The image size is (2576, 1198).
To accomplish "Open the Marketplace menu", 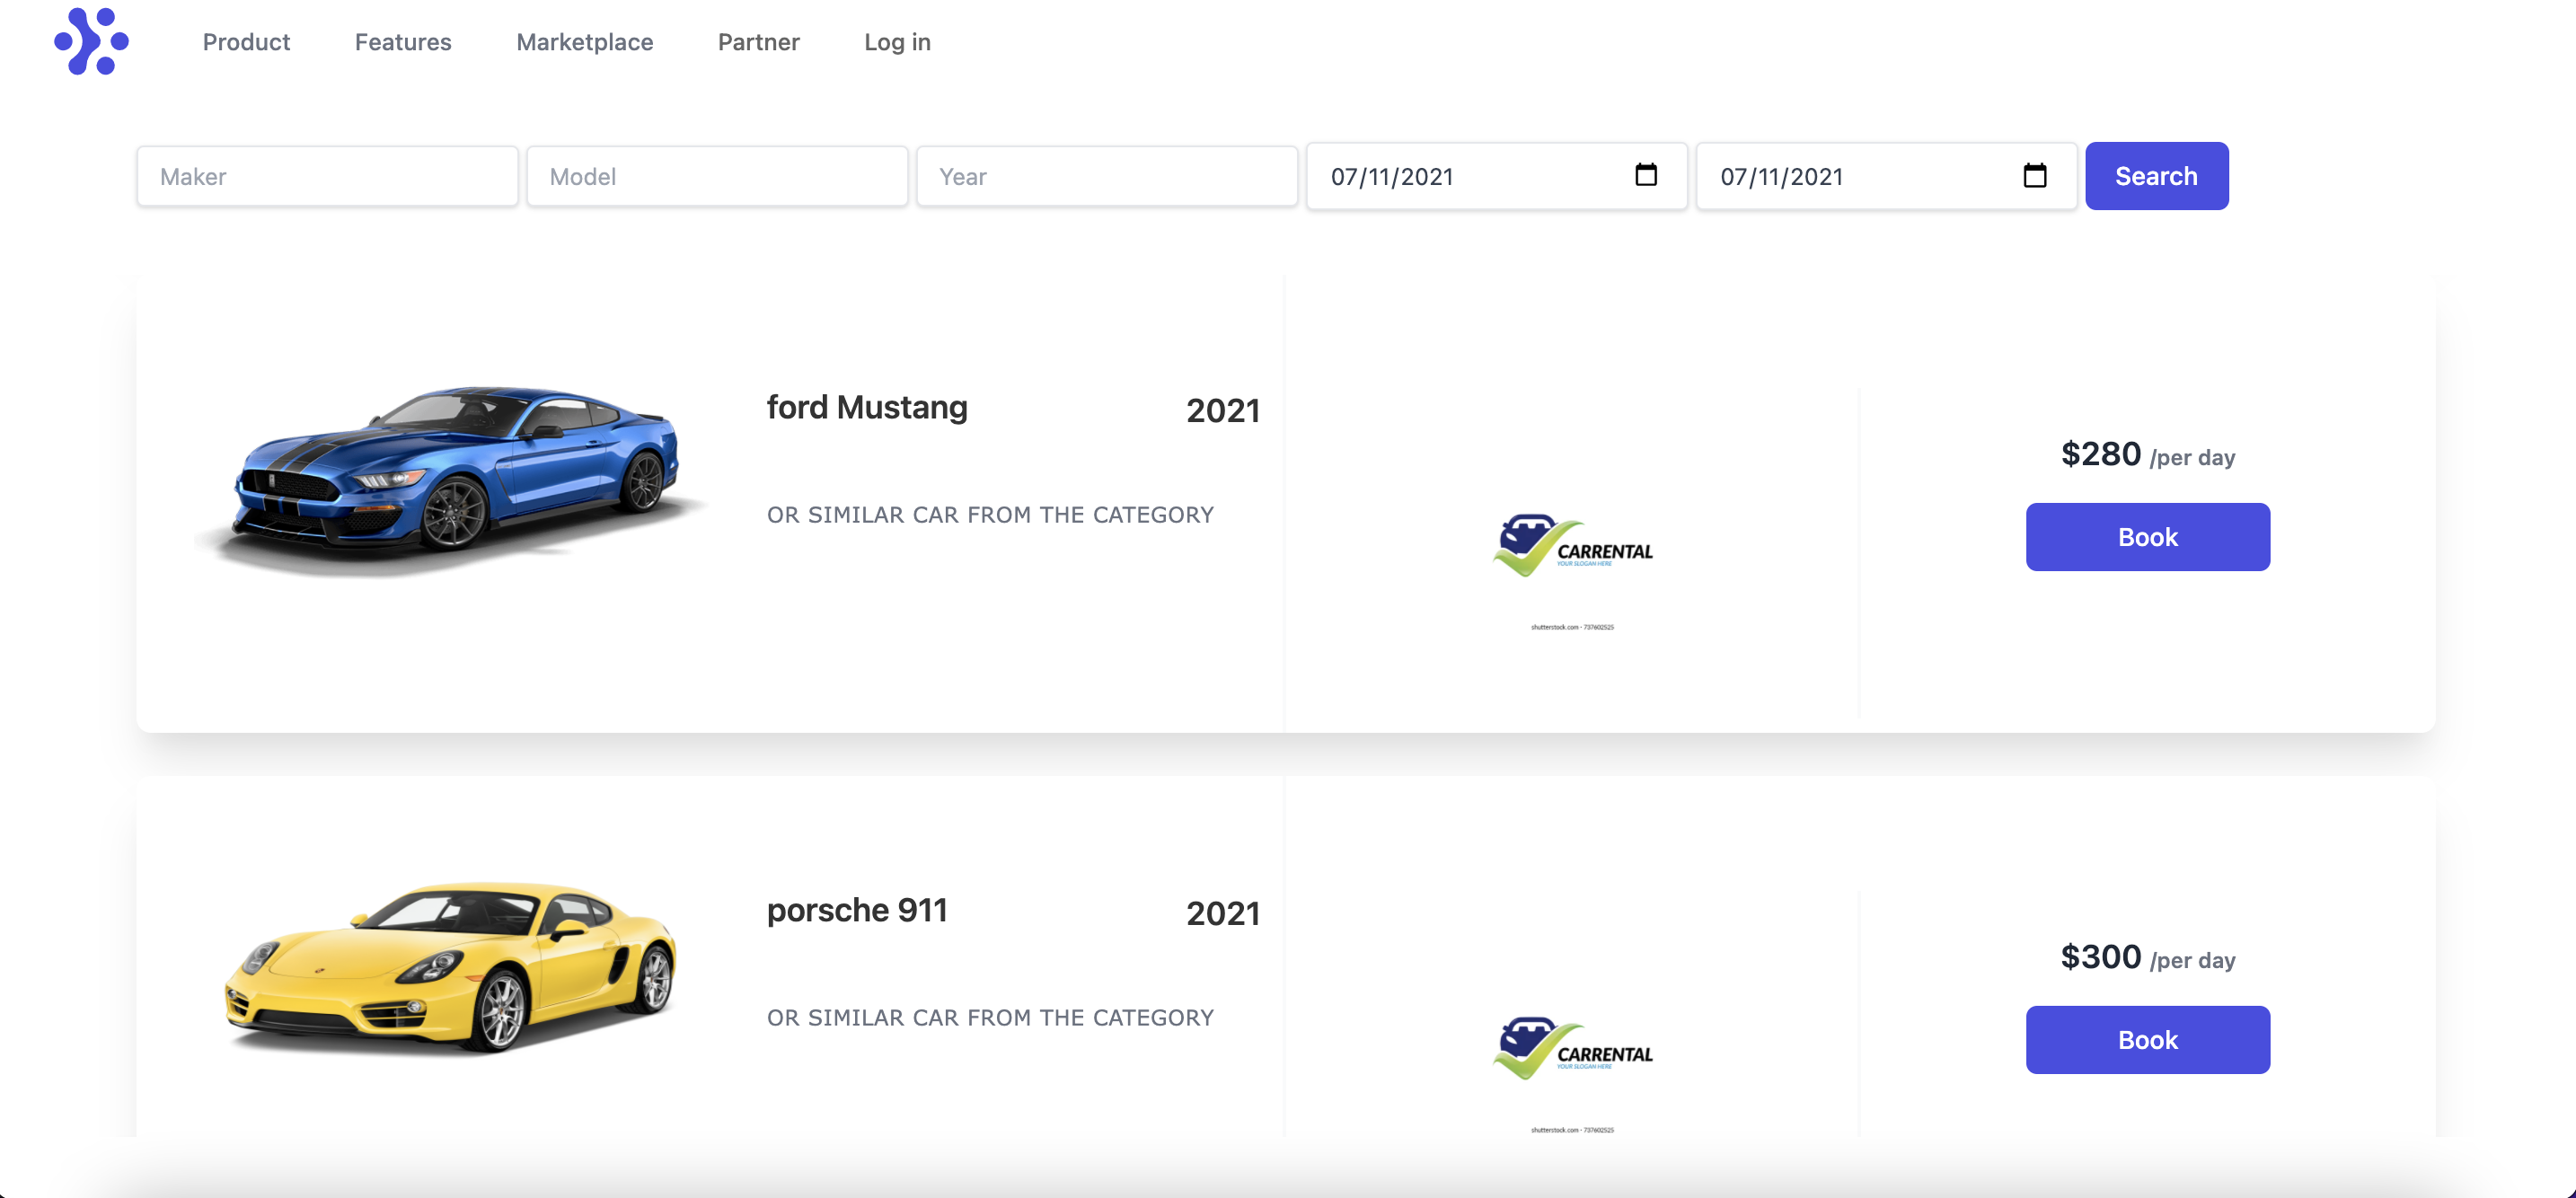I will 584,42.
